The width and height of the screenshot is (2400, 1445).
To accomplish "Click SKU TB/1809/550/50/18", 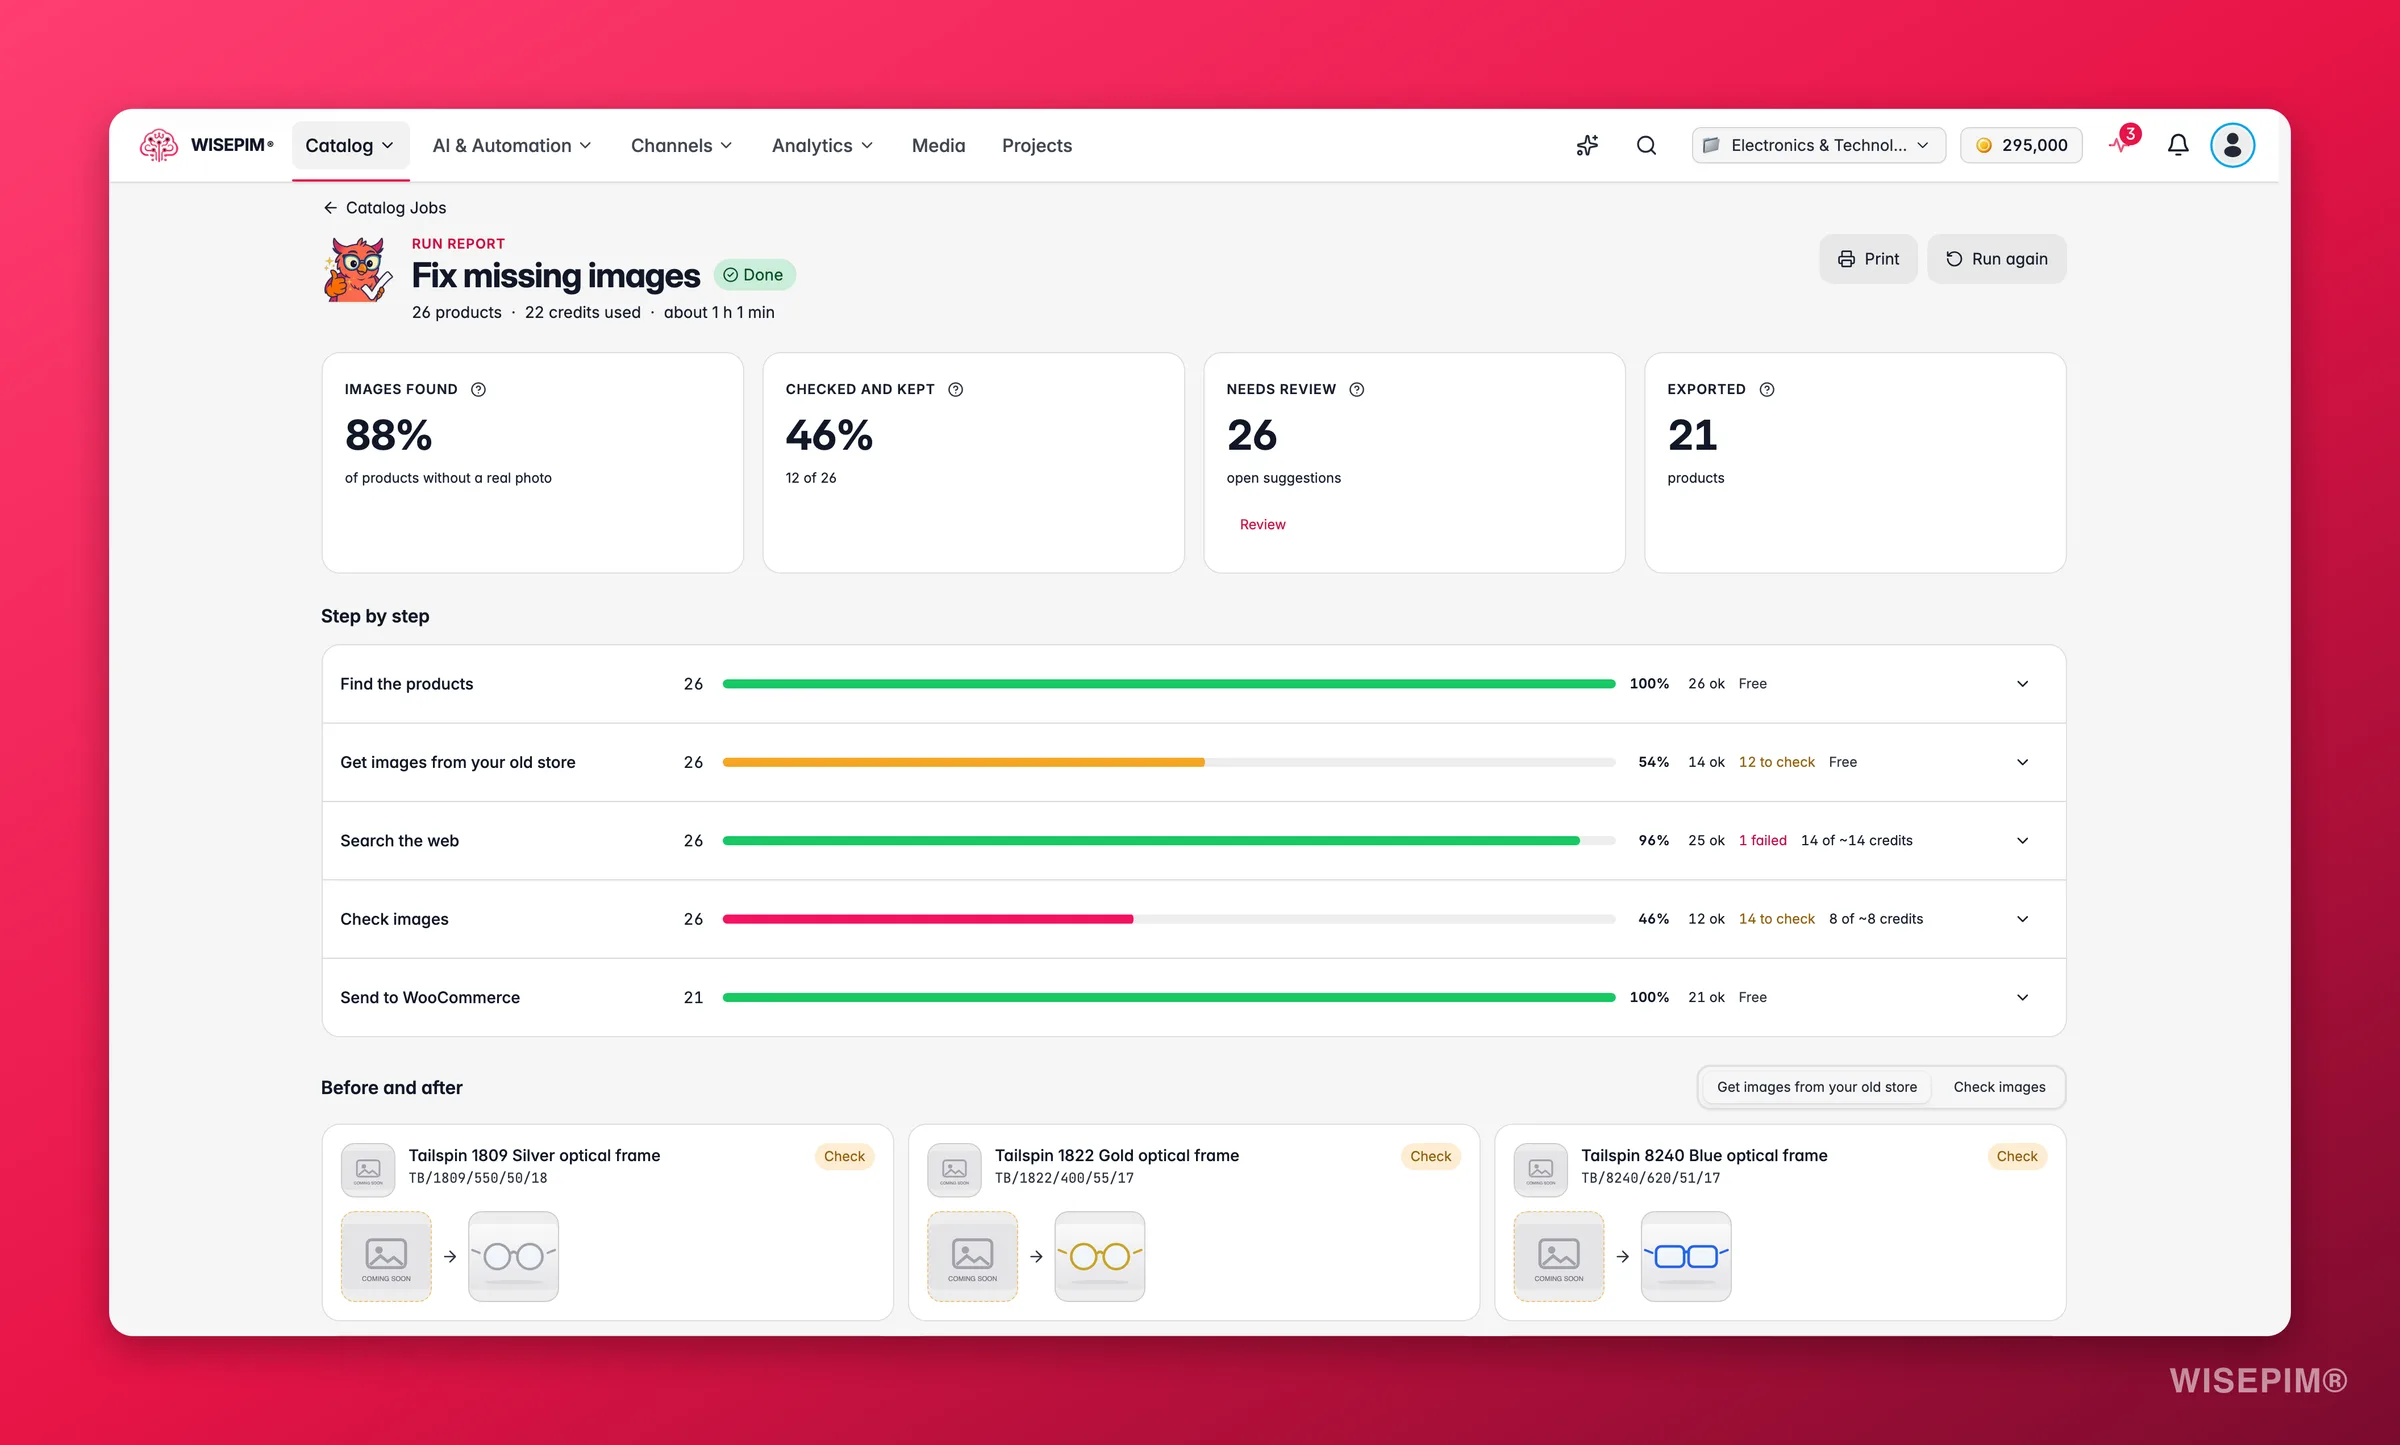I will (x=478, y=1179).
